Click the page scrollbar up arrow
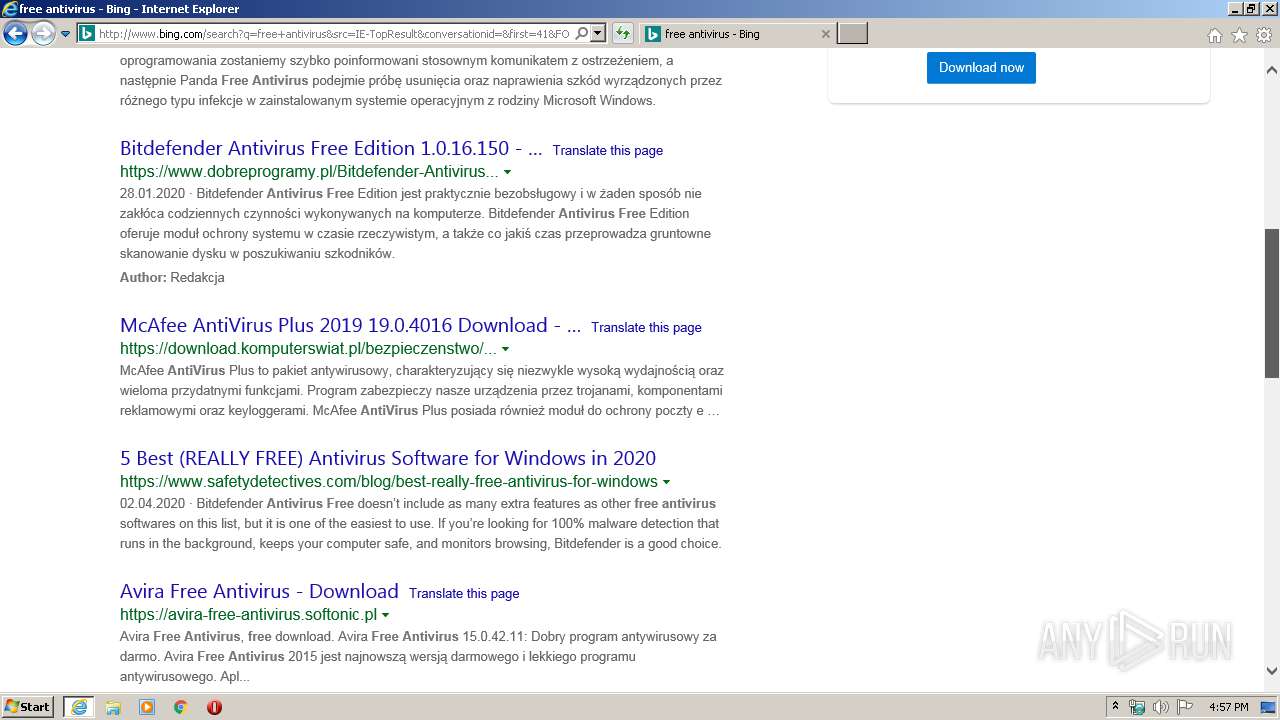The height and width of the screenshot is (720, 1280). [1272, 71]
